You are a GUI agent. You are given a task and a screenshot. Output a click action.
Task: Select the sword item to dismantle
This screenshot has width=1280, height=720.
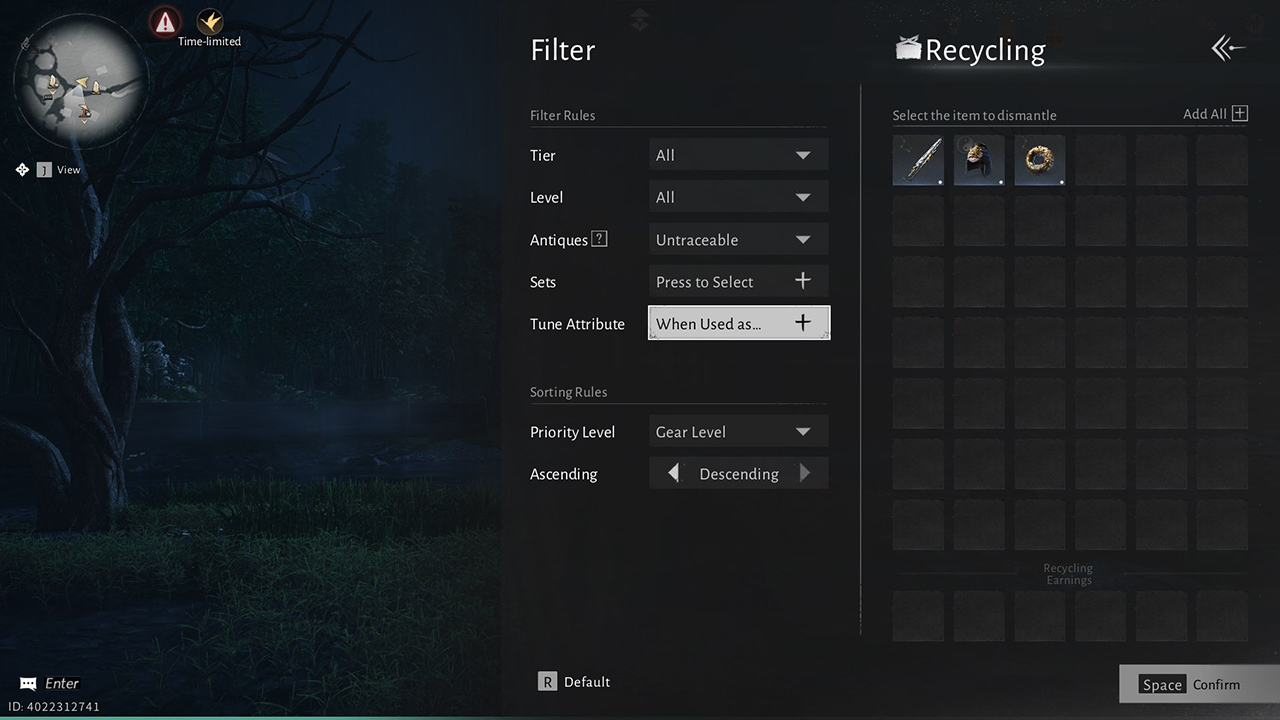click(917, 160)
